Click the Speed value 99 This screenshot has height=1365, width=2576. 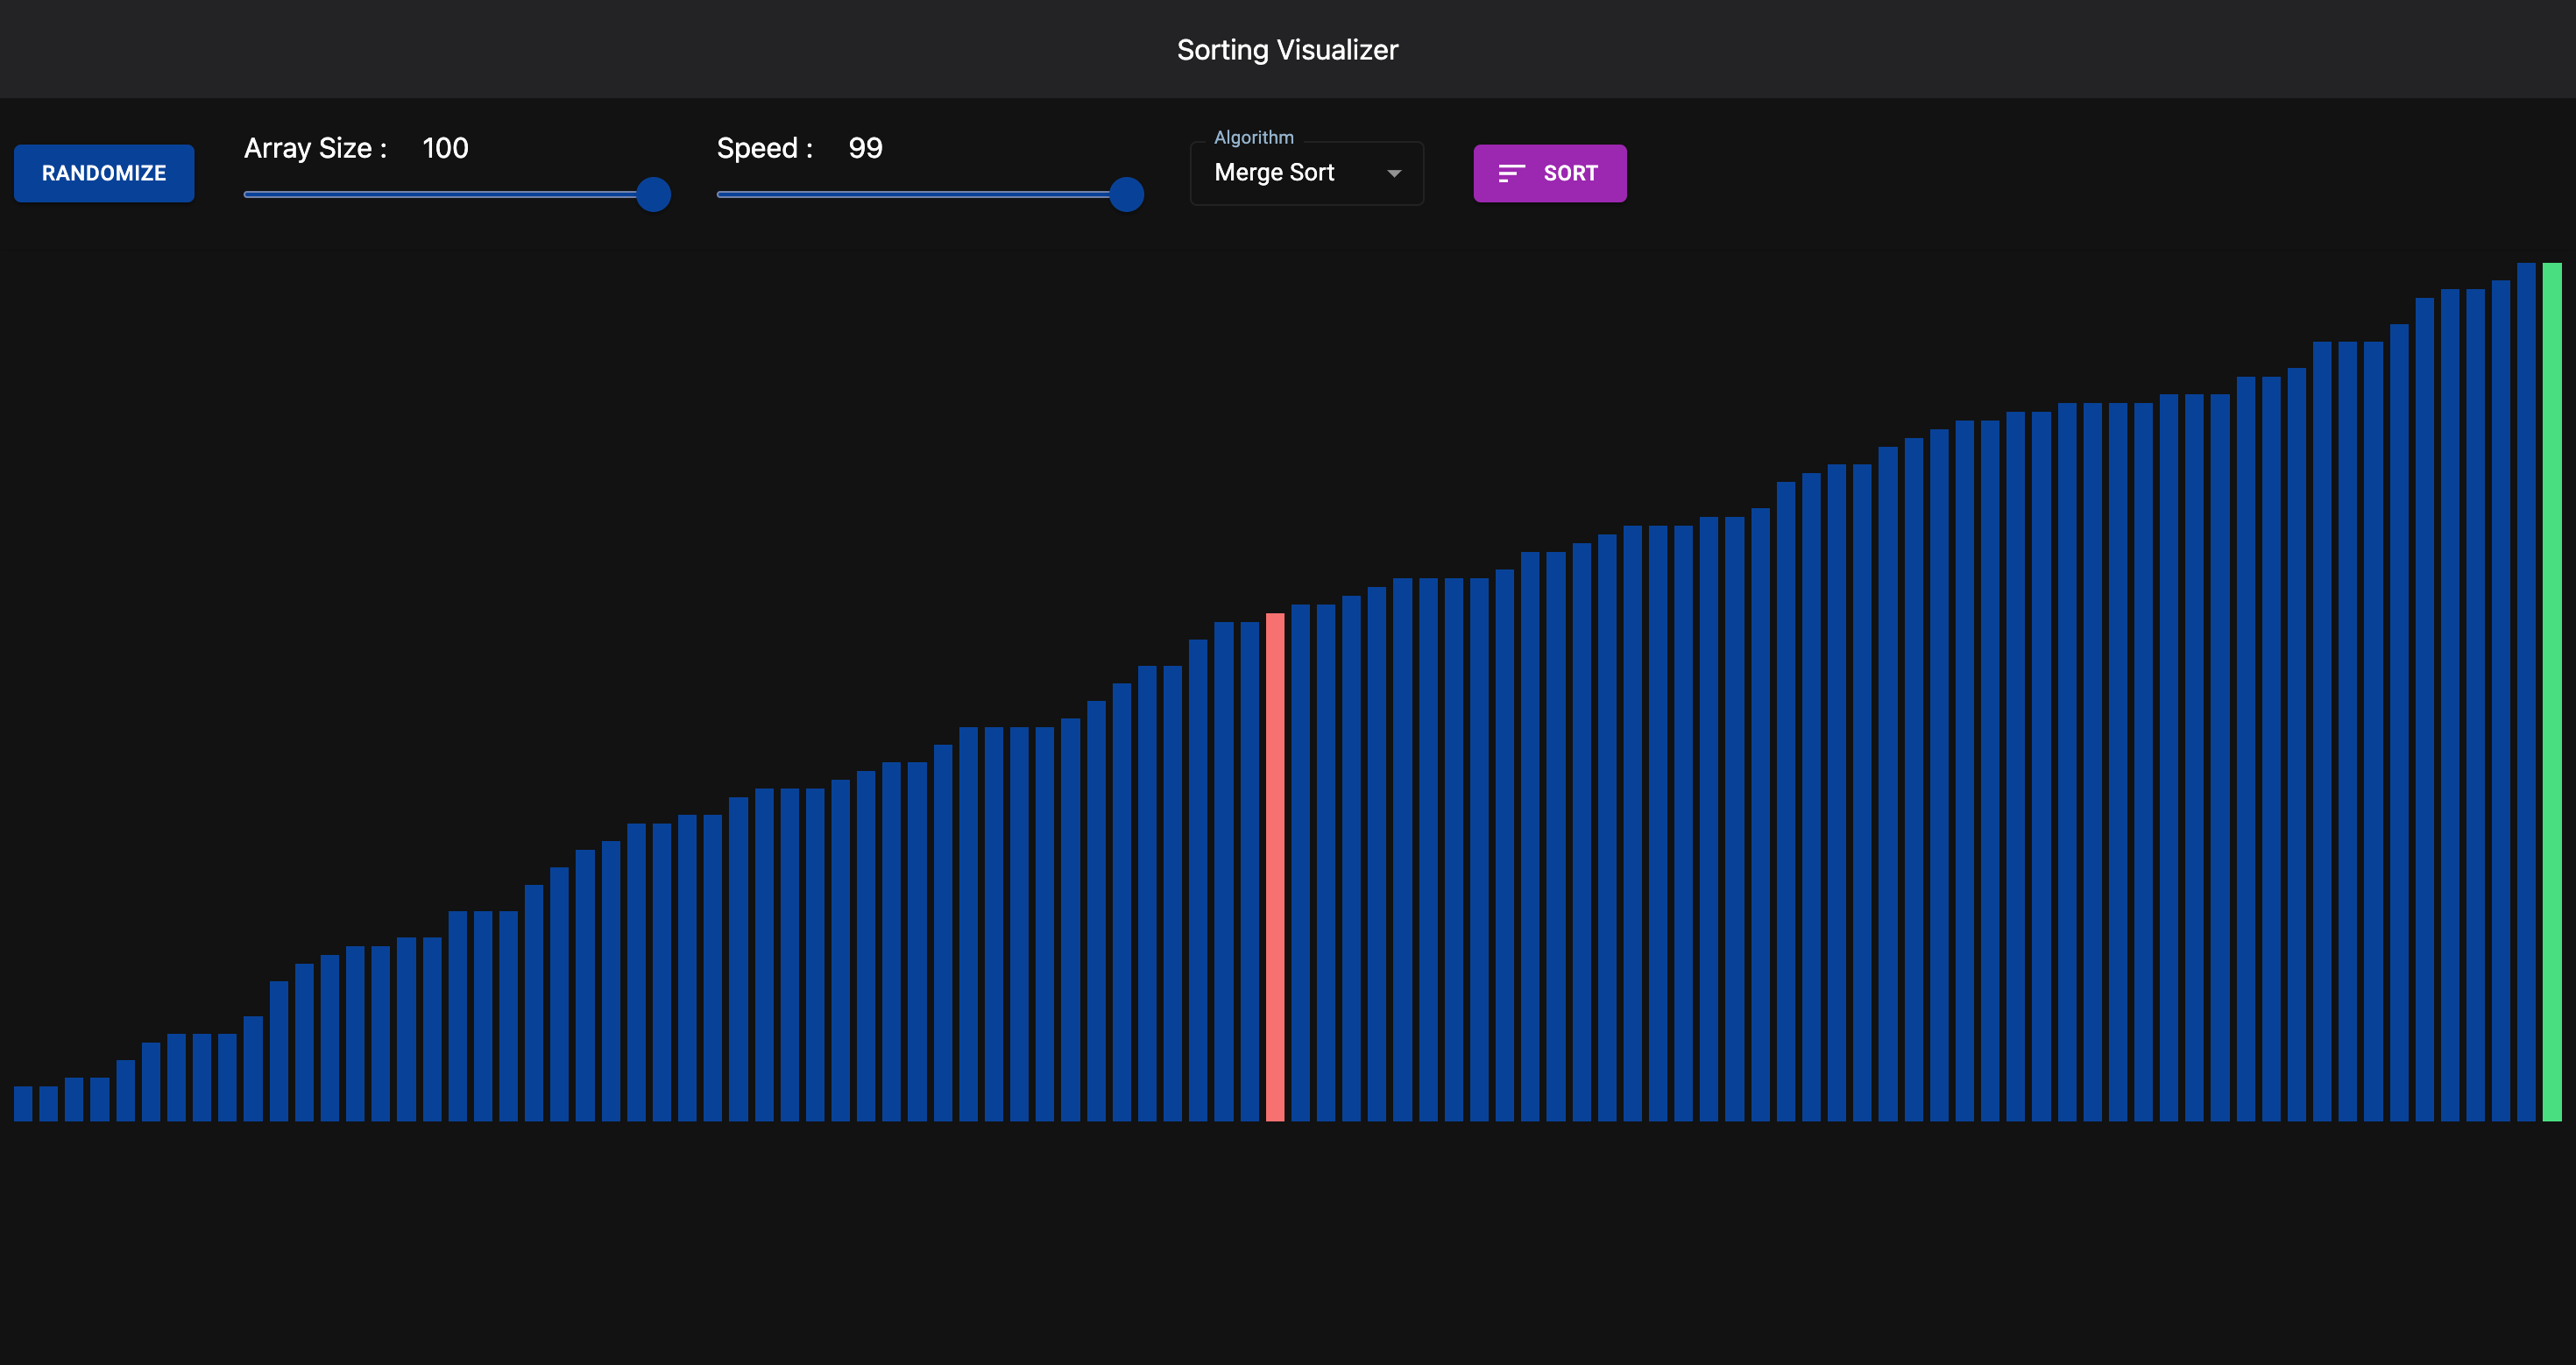click(865, 148)
